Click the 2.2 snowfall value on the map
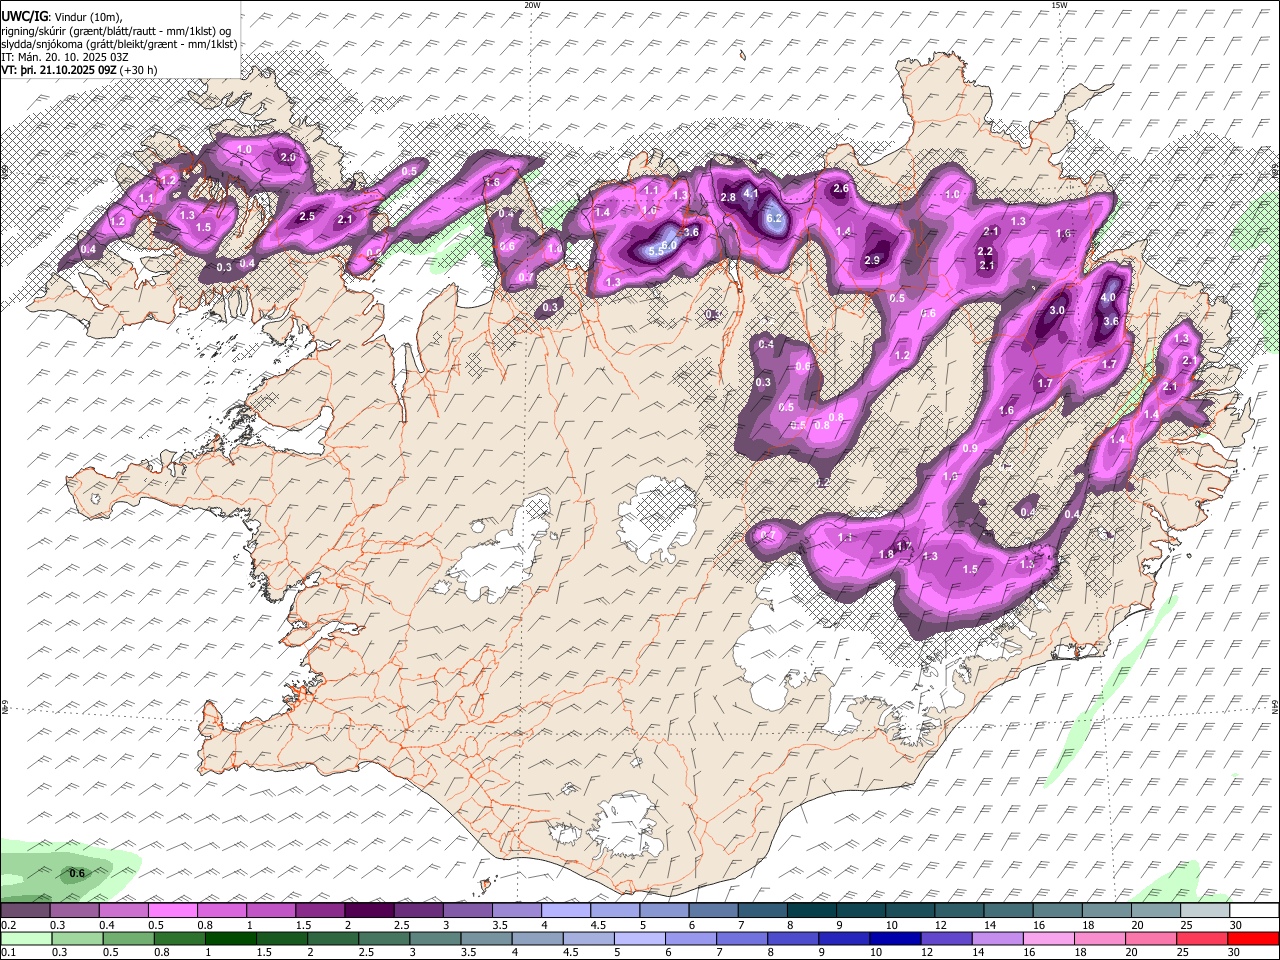Image resolution: width=1280 pixels, height=960 pixels. 985,251
